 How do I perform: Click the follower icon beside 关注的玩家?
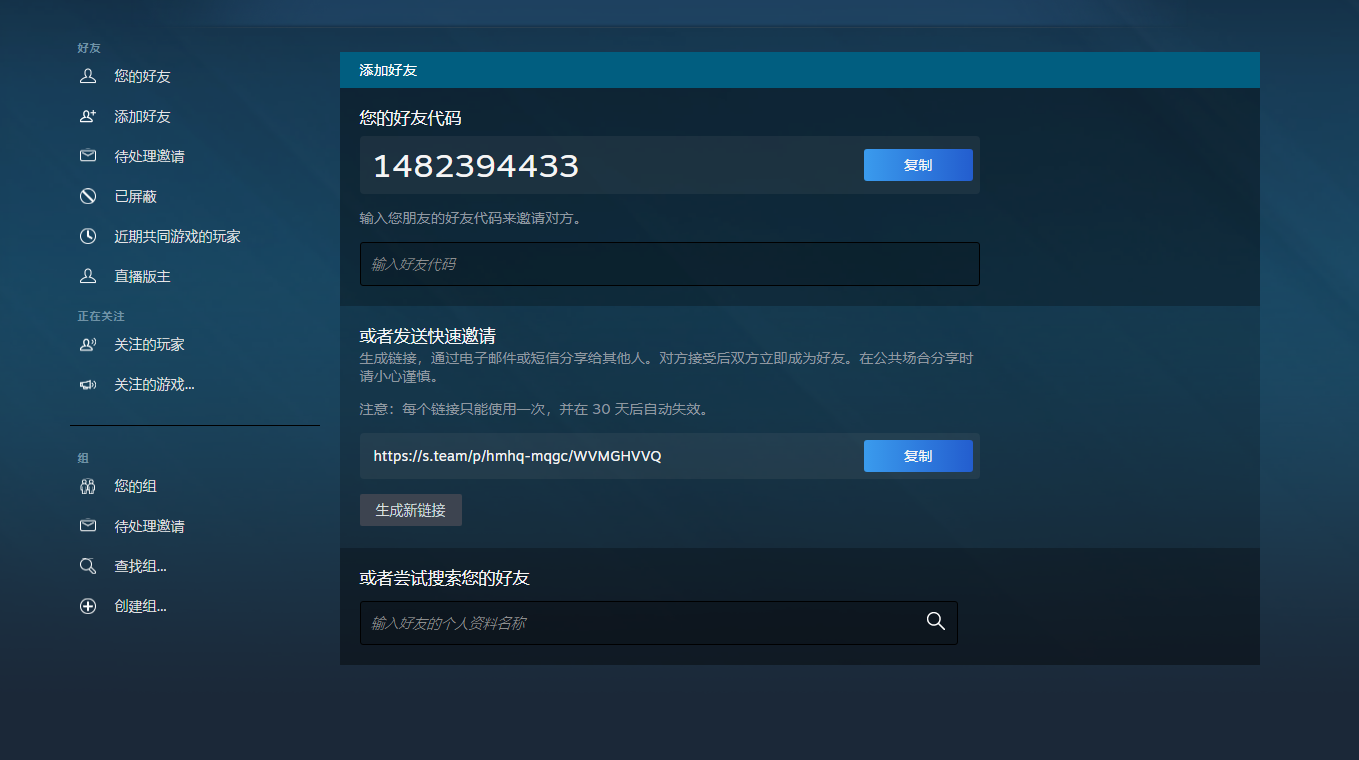(88, 344)
